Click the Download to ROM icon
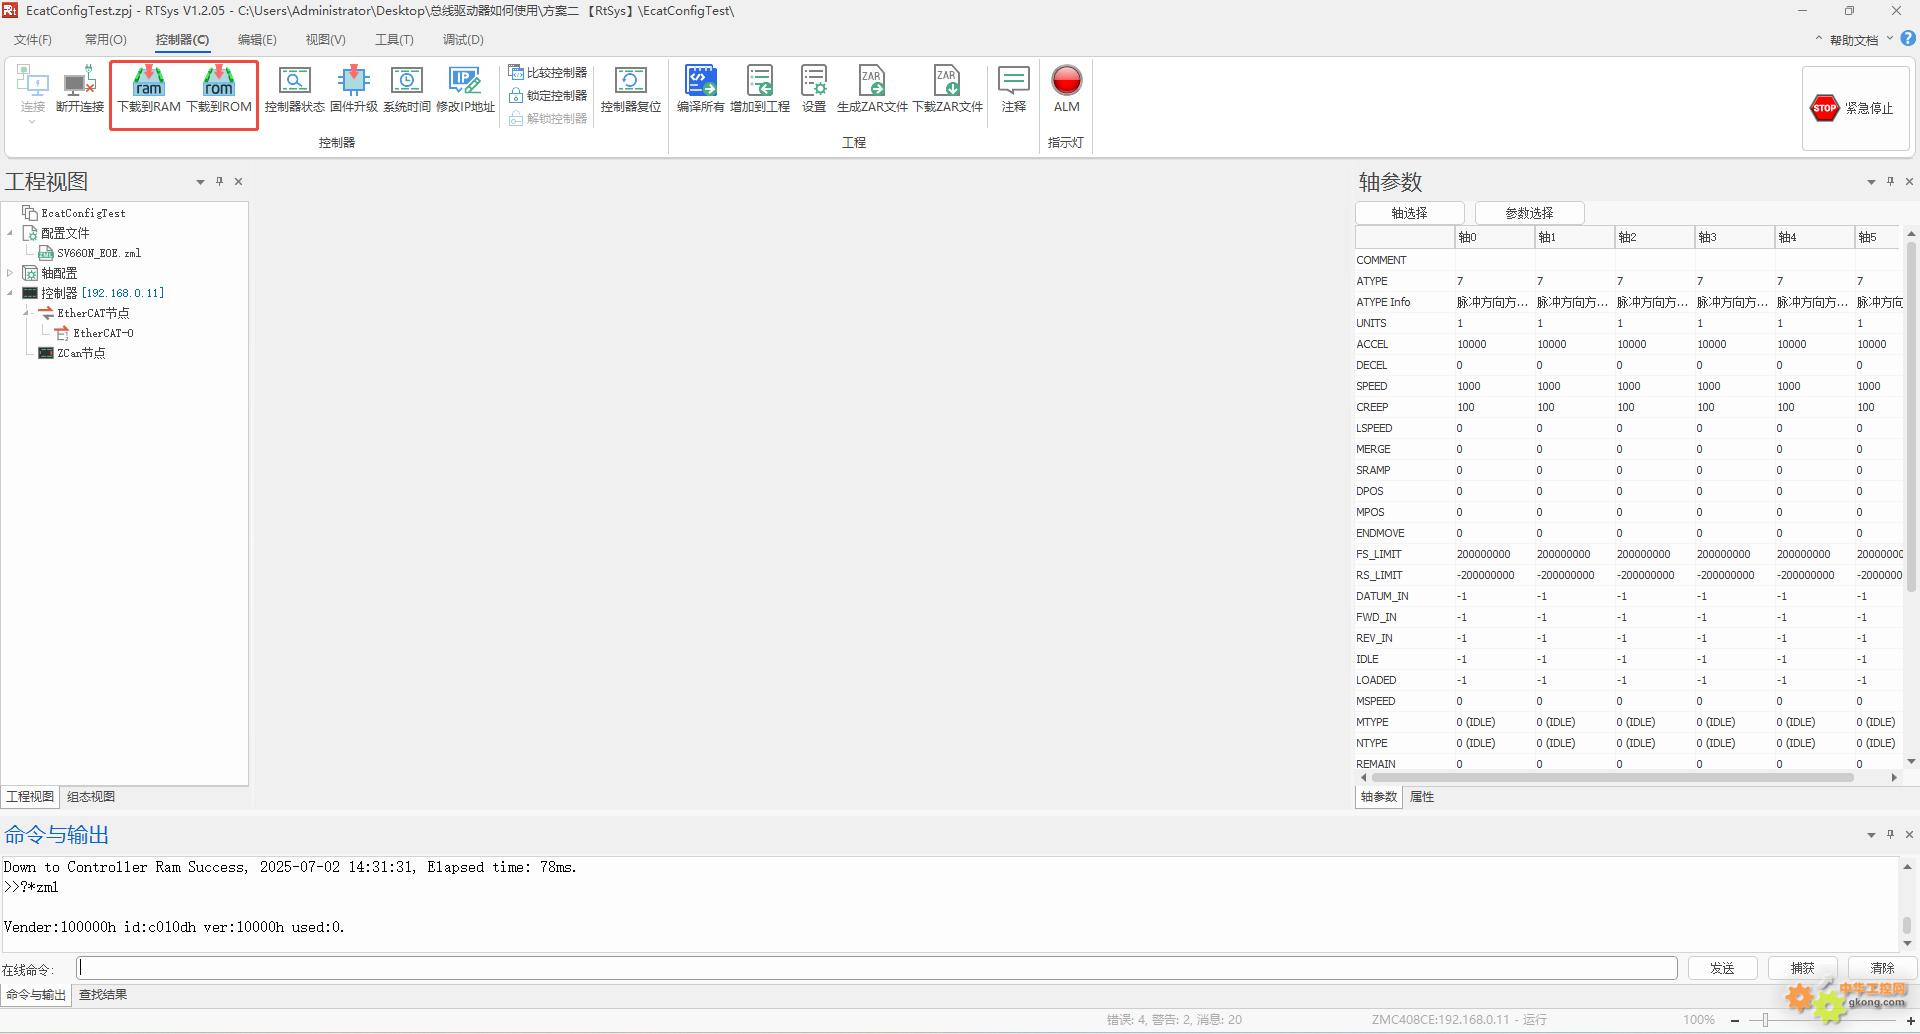The width and height of the screenshot is (1920, 1034). [x=219, y=82]
